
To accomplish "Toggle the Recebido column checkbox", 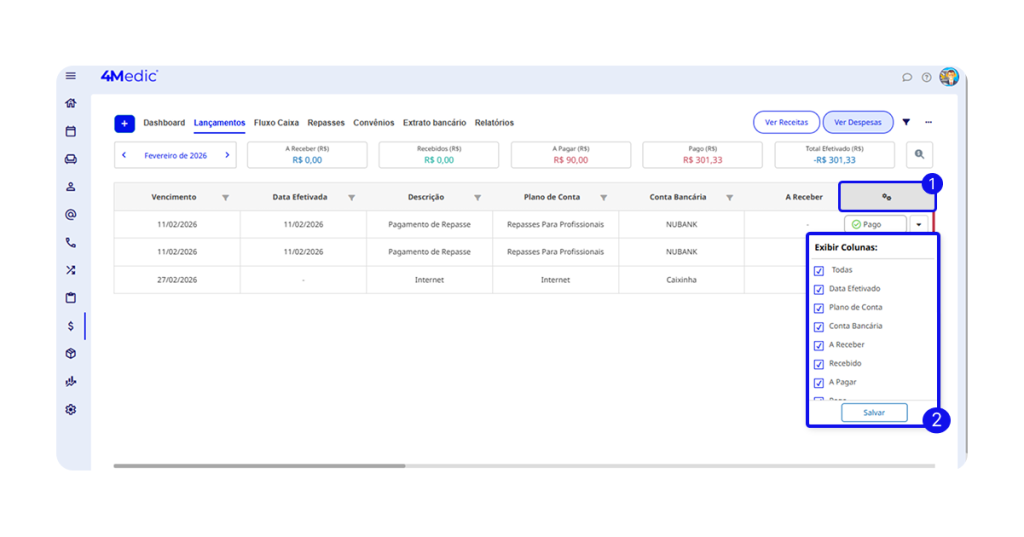I will (819, 364).
